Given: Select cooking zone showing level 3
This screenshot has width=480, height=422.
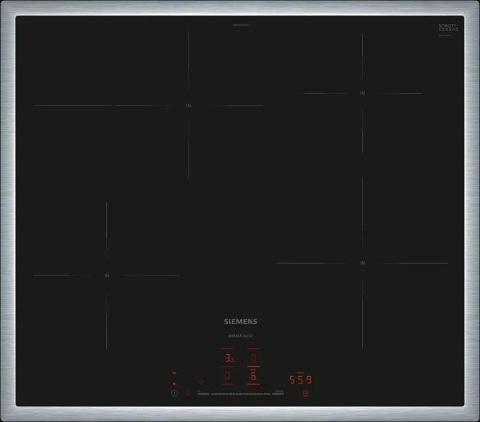Looking at the screenshot, I should click(x=228, y=358).
